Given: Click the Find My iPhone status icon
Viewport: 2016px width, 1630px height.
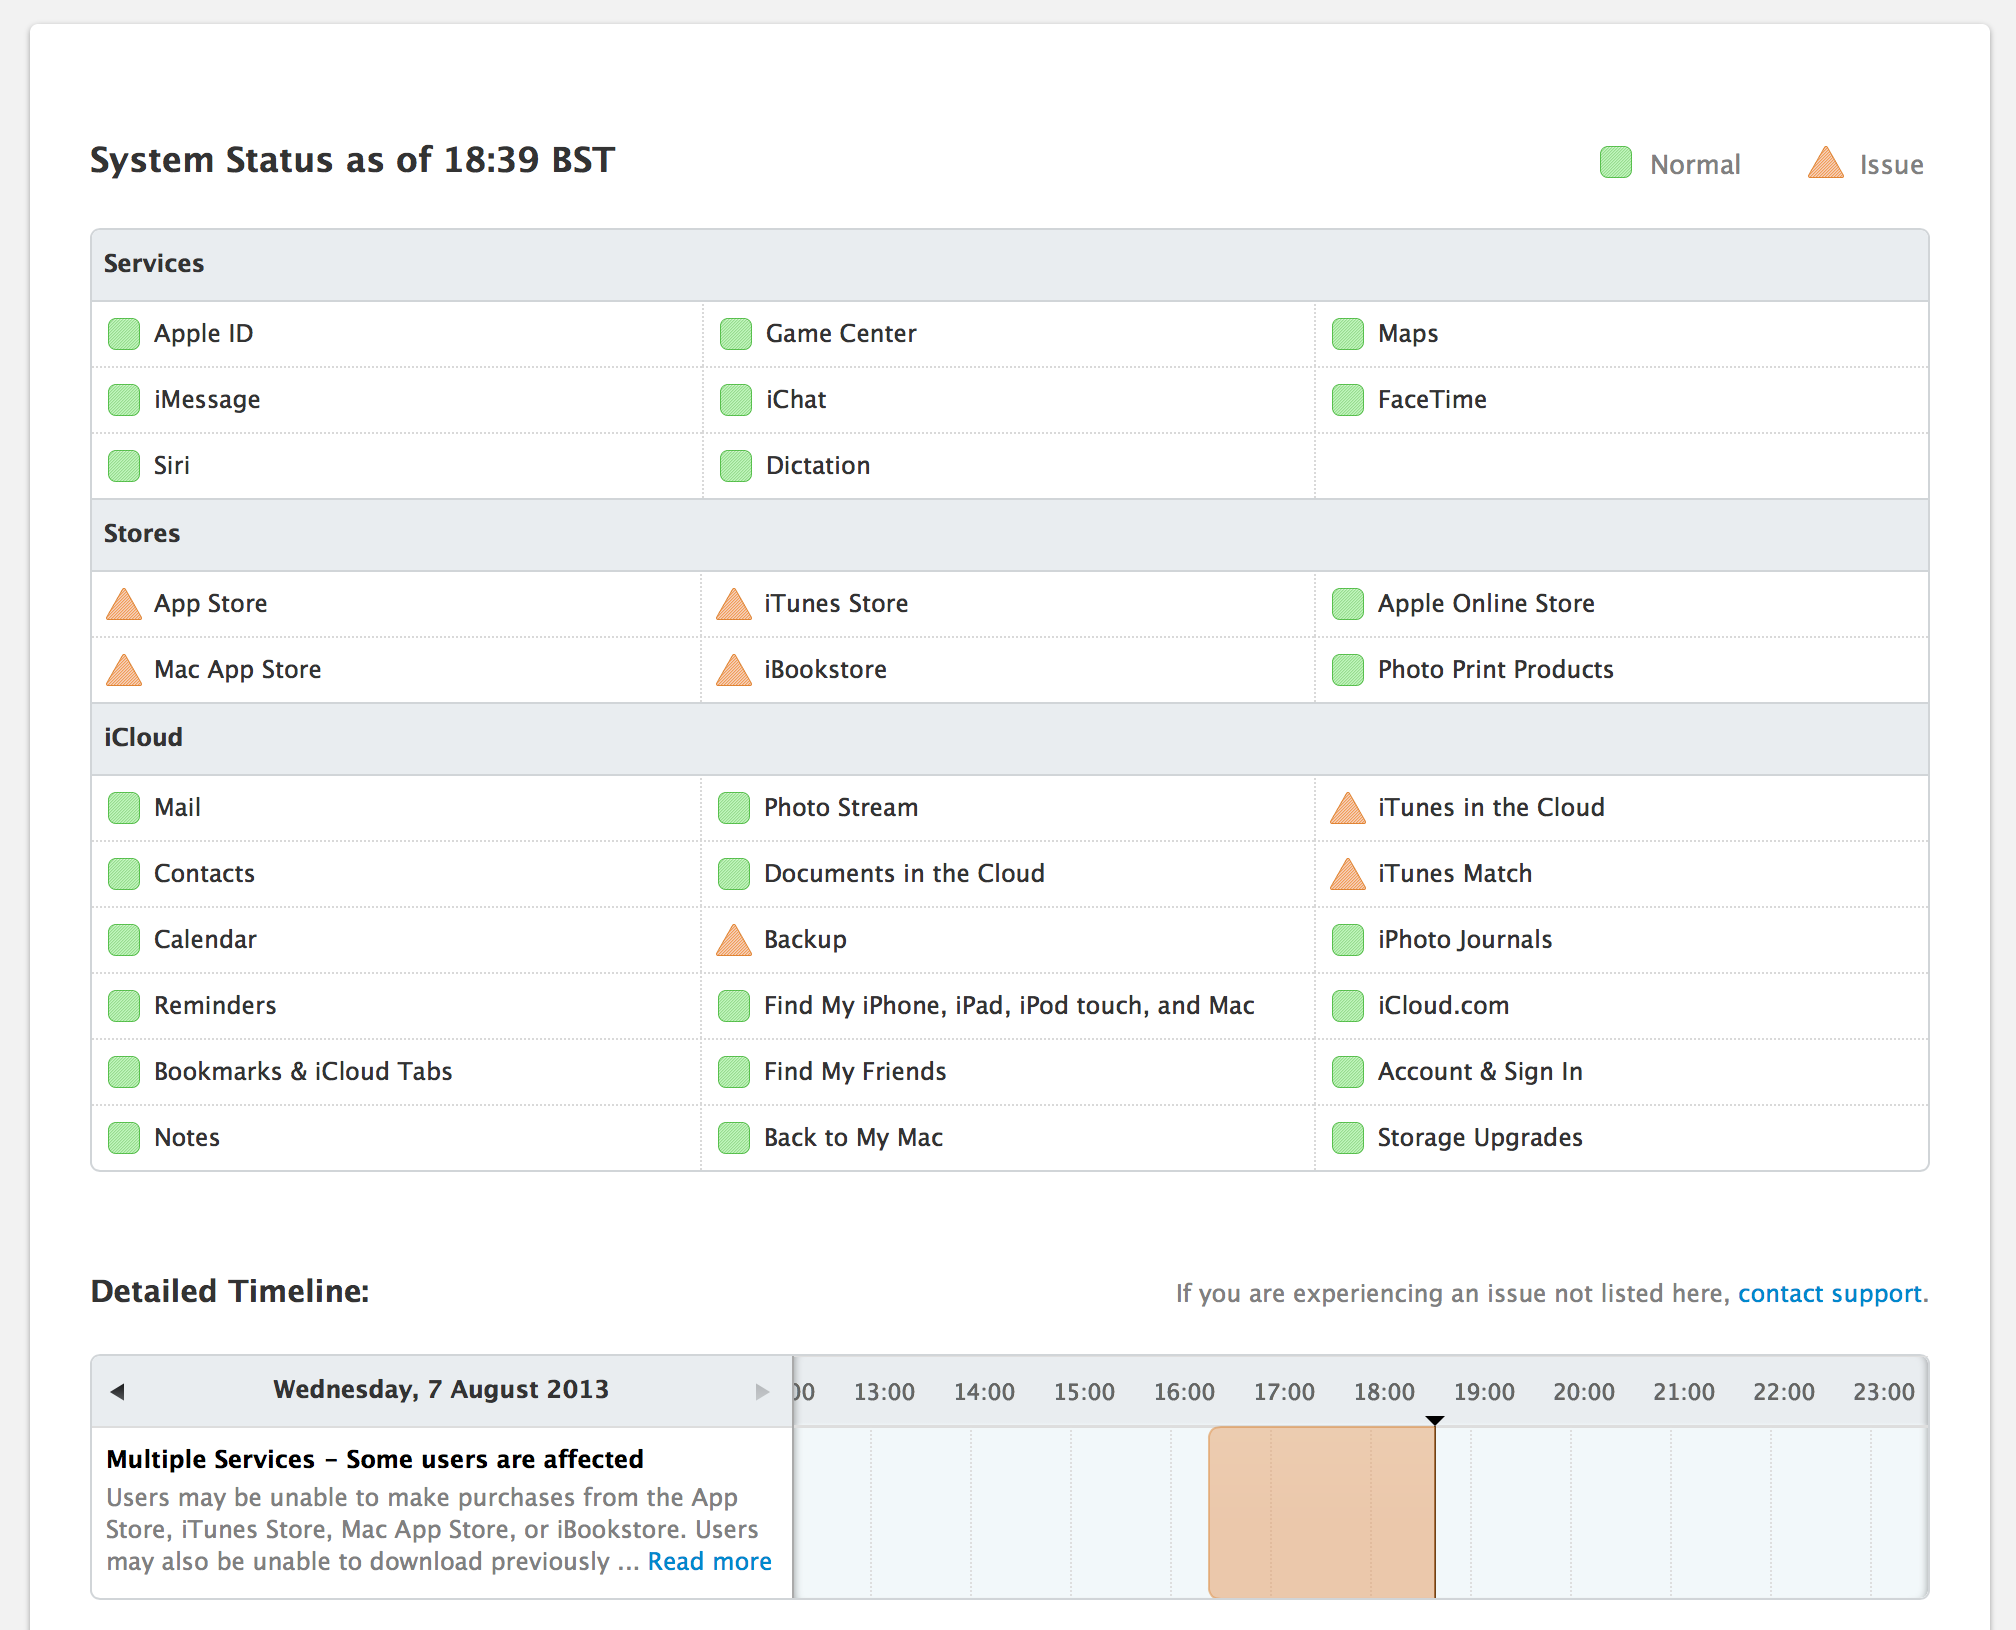Looking at the screenshot, I should 734,1006.
